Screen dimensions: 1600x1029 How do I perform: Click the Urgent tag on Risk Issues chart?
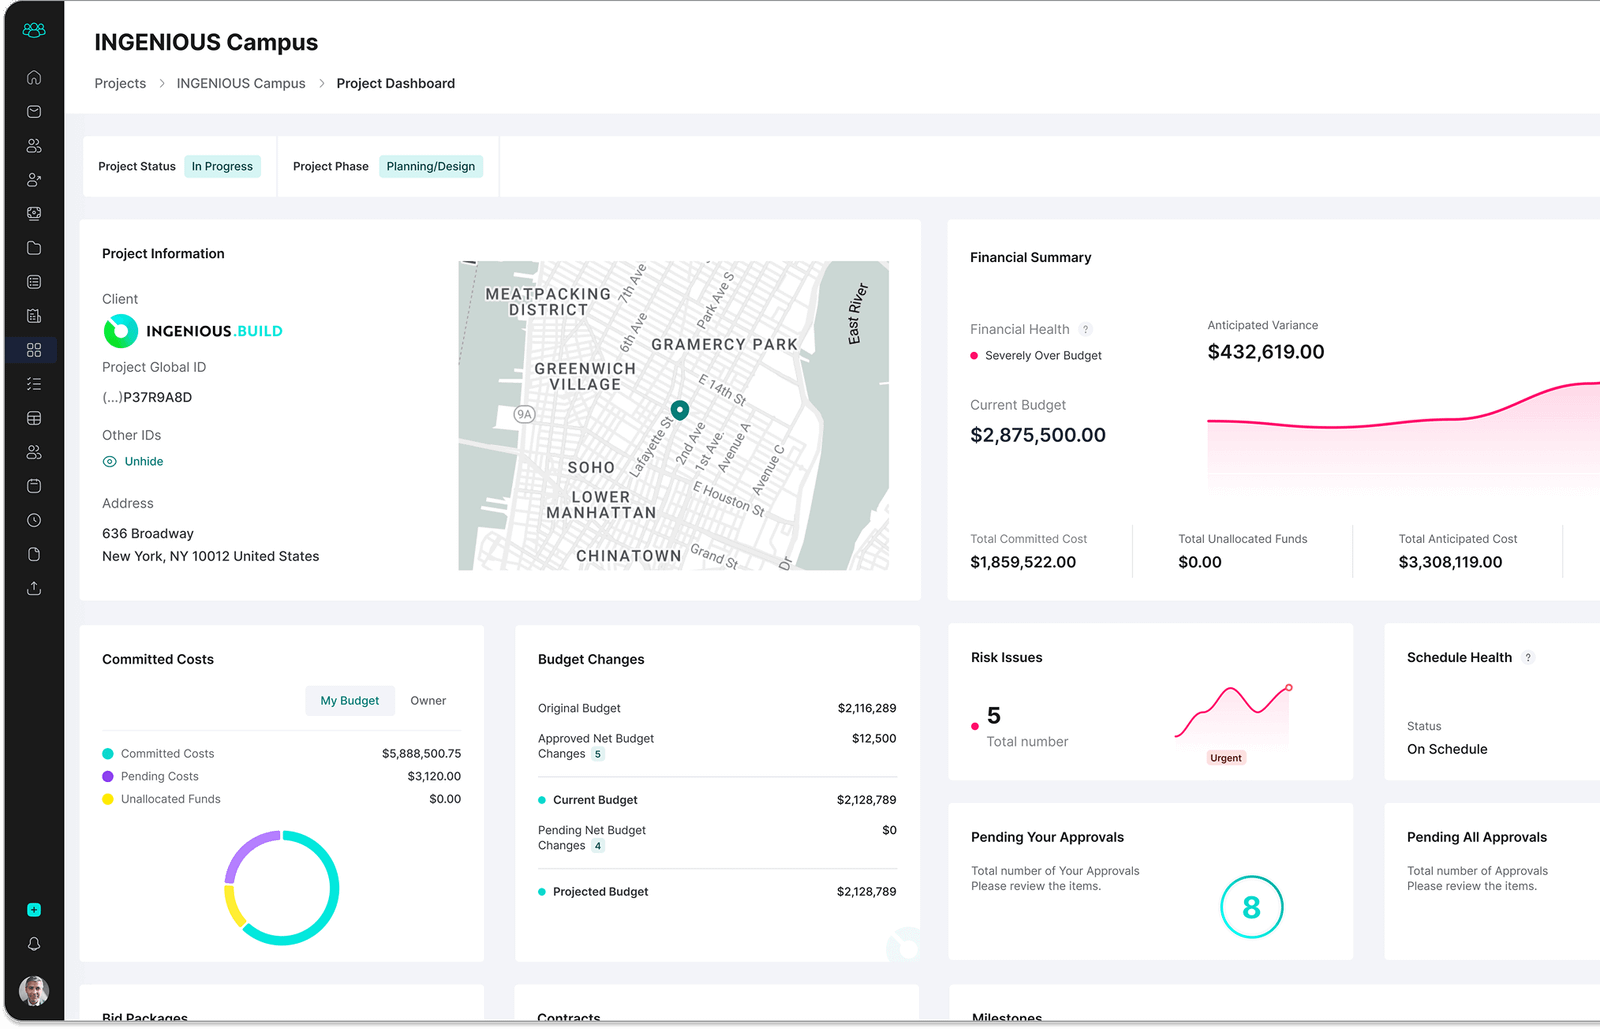point(1226,758)
